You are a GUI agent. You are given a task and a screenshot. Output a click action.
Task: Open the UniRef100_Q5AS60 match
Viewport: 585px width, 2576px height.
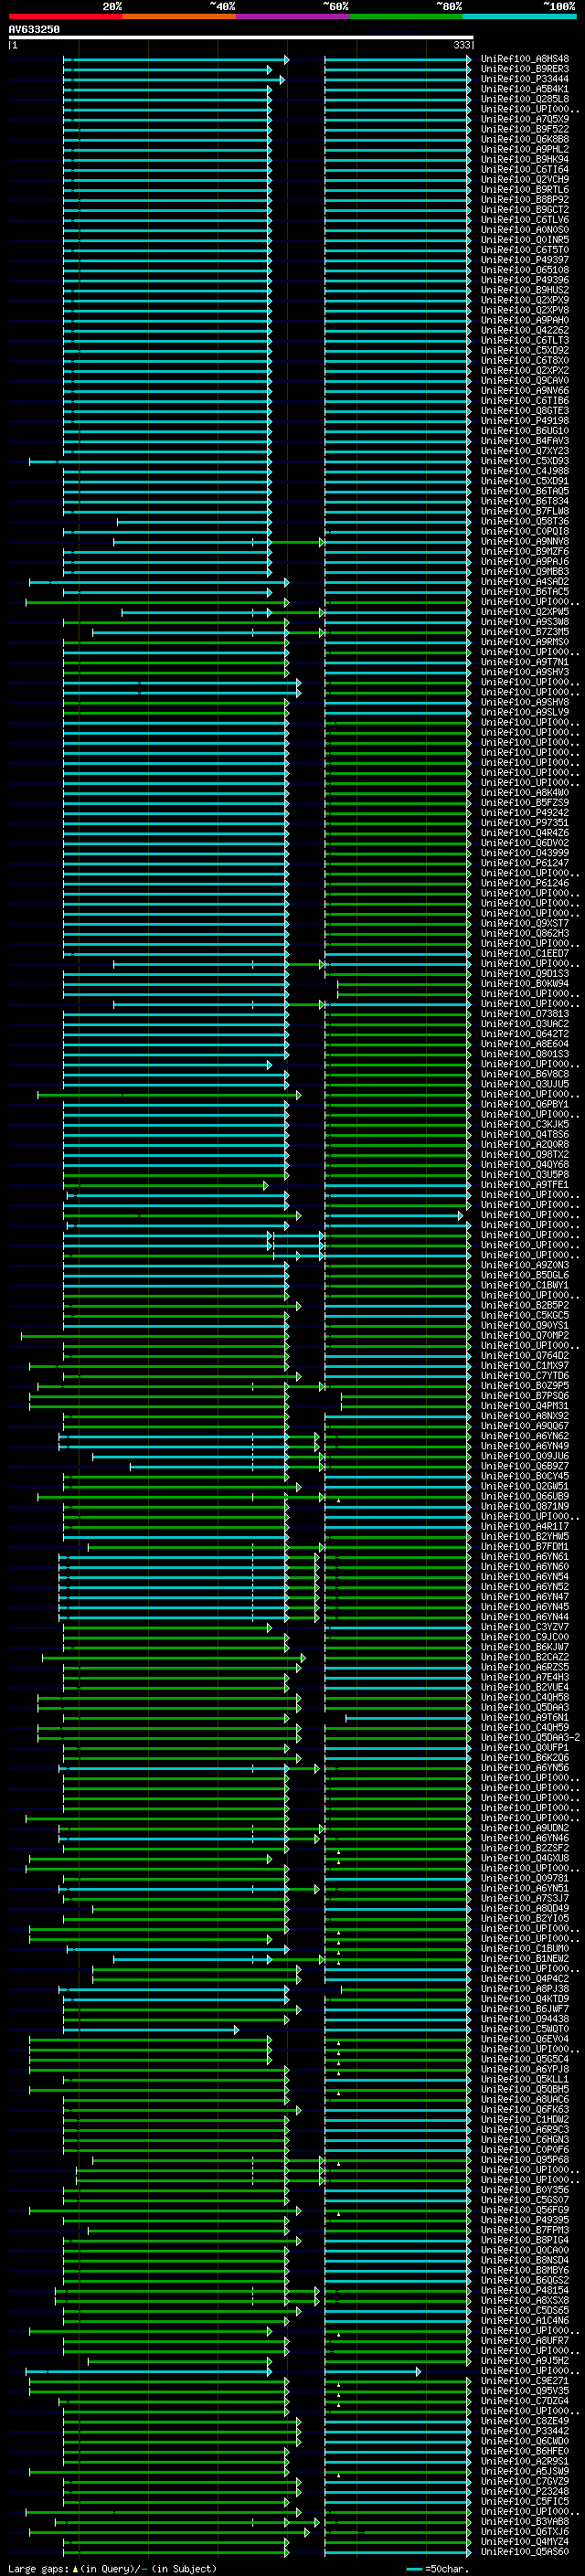525,2551
